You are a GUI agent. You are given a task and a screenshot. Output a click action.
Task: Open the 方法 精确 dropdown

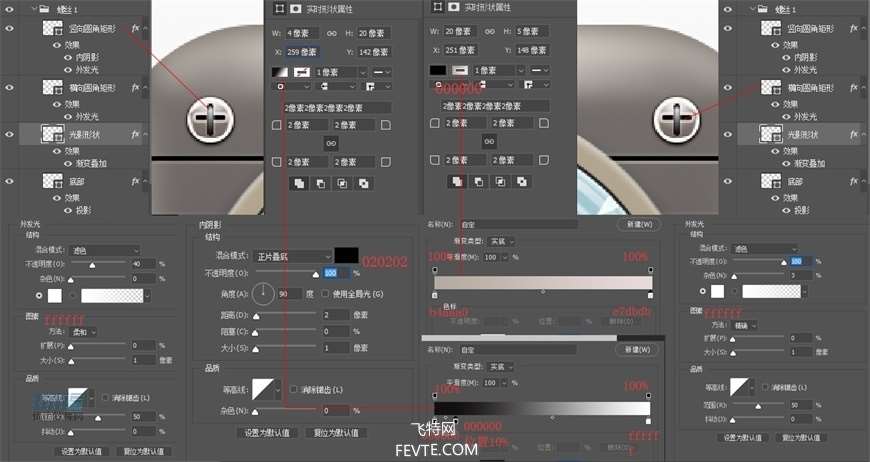(x=745, y=326)
